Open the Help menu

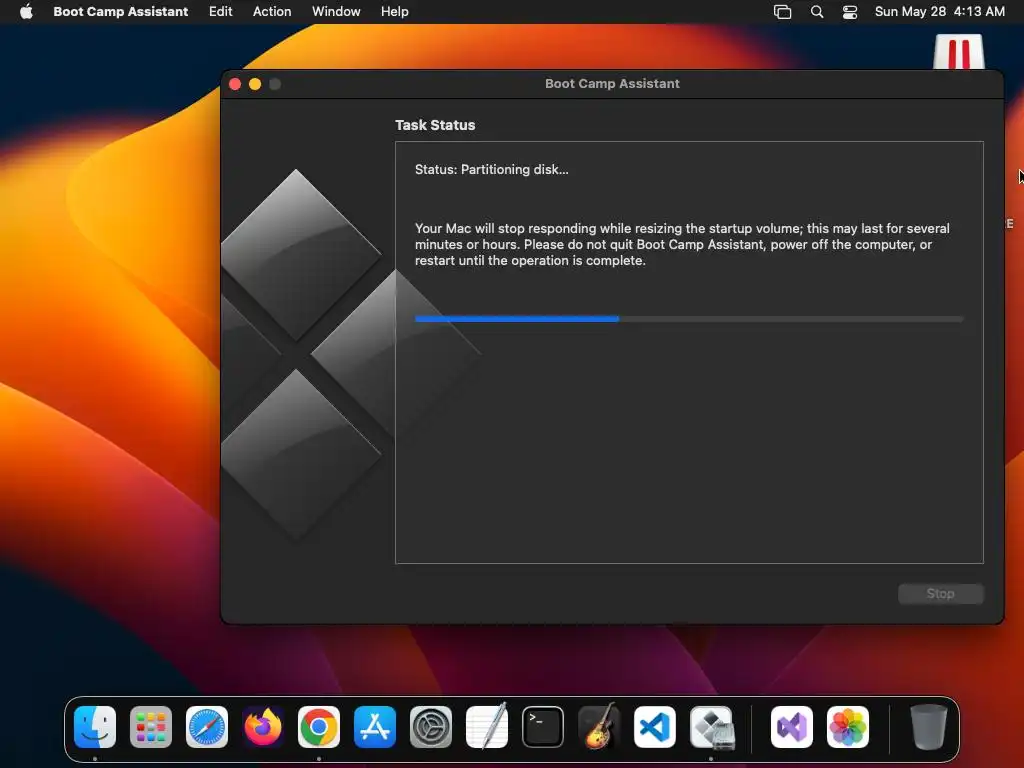[394, 11]
